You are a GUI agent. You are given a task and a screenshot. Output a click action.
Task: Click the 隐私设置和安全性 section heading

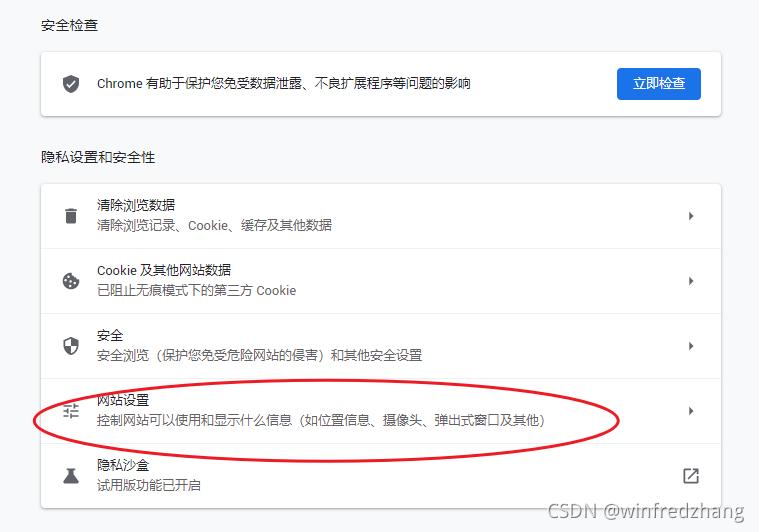tap(98, 157)
